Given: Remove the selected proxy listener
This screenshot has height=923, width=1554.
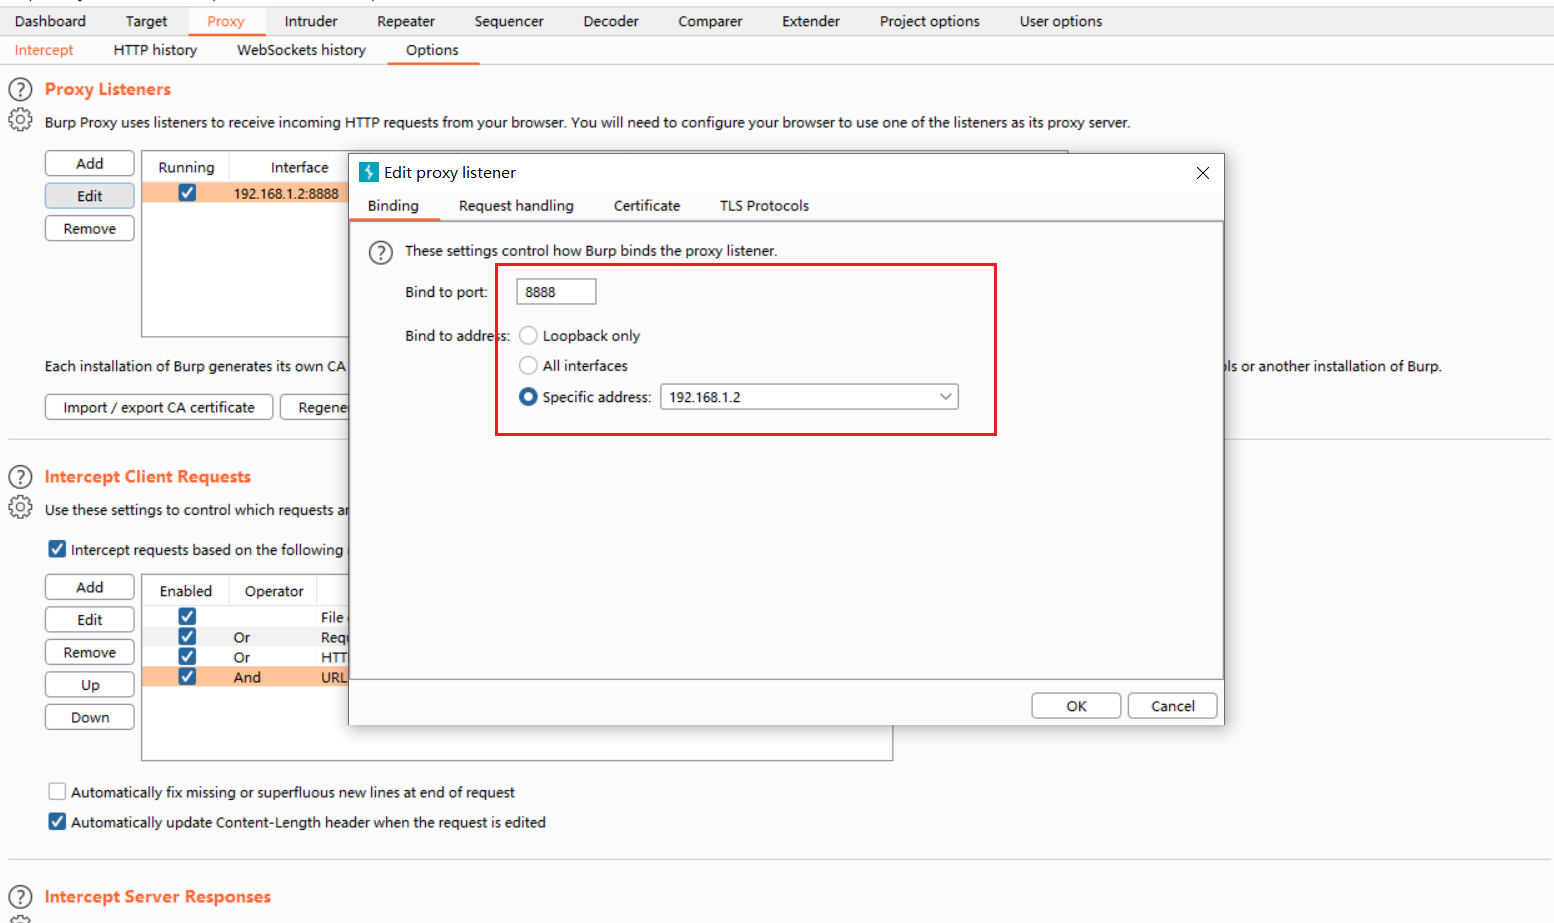Looking at the screenshot, I should click(90, 229).
